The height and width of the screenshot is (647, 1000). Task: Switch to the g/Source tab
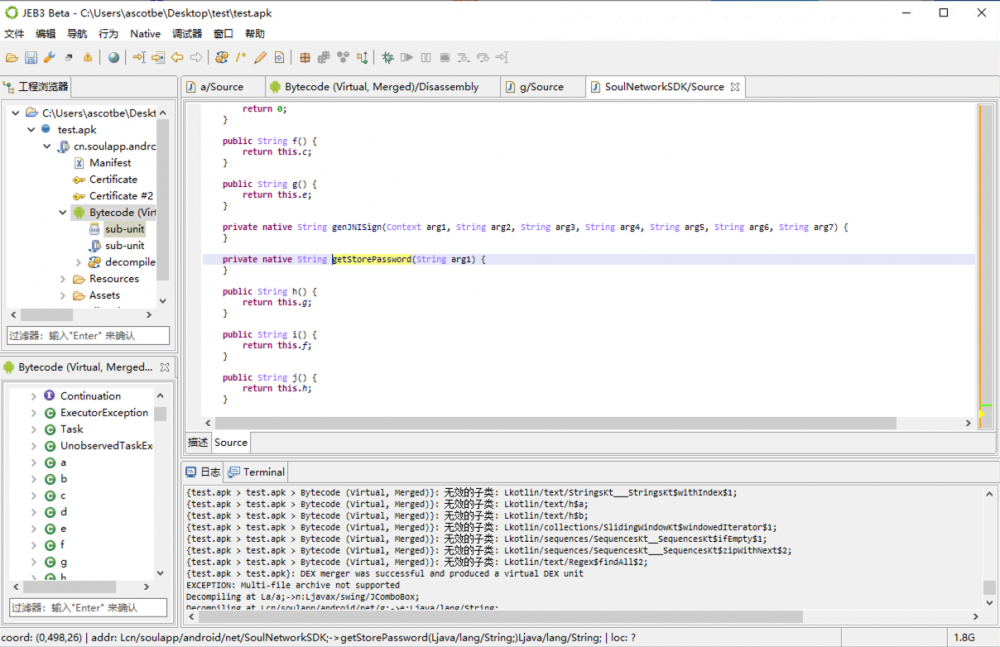[x=540, y=87]
